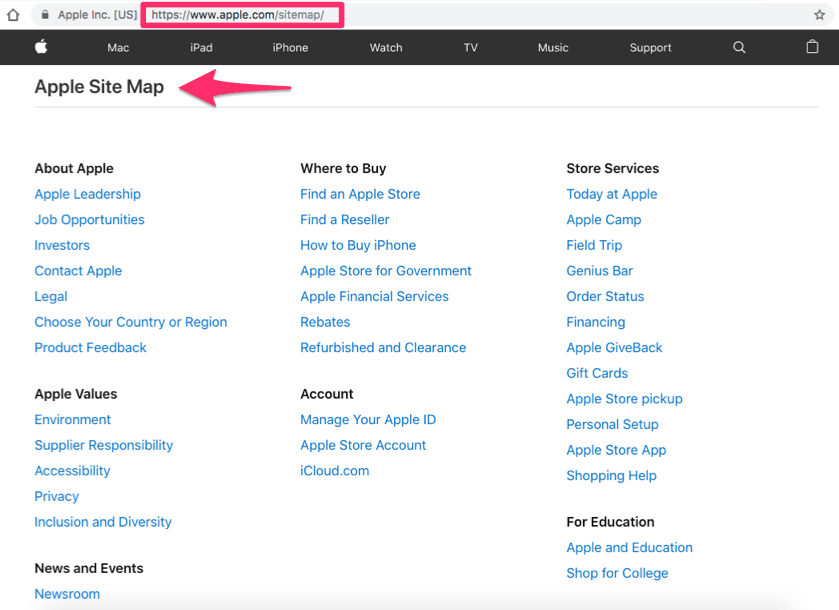Open the Privacy link

point(57,497)
